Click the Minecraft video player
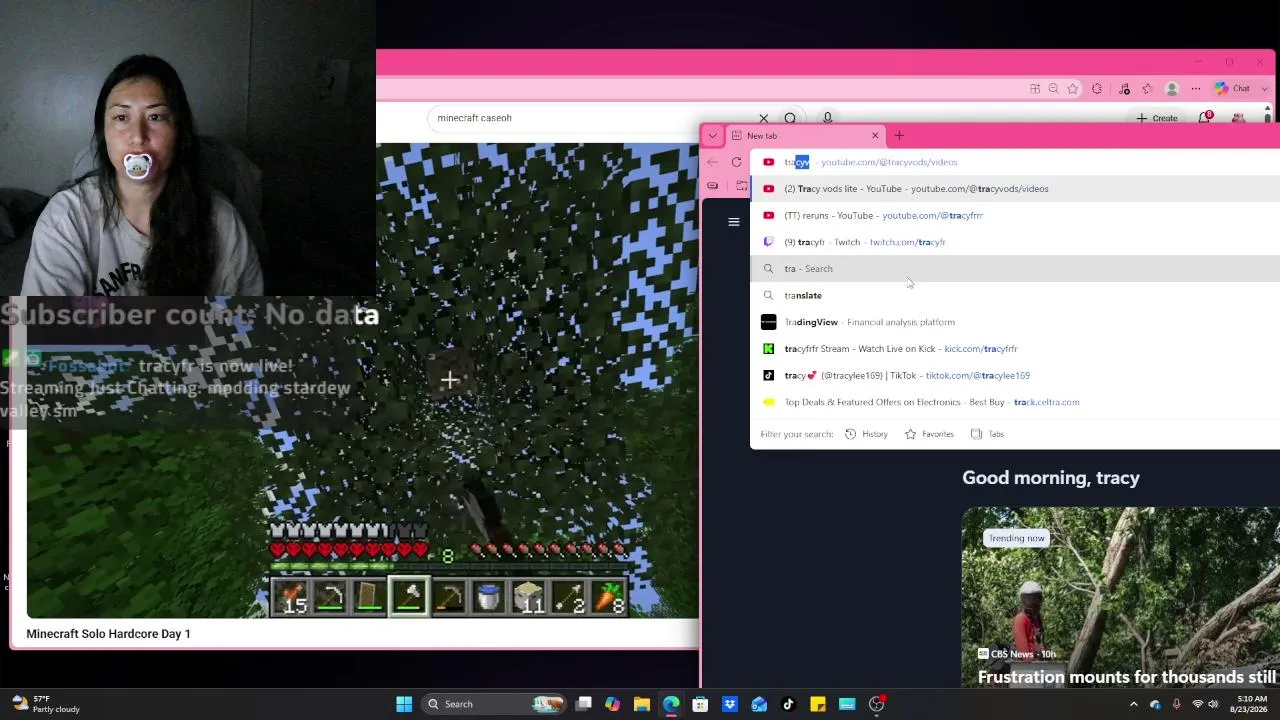1280x720 pixels. (x=362, y=381)
